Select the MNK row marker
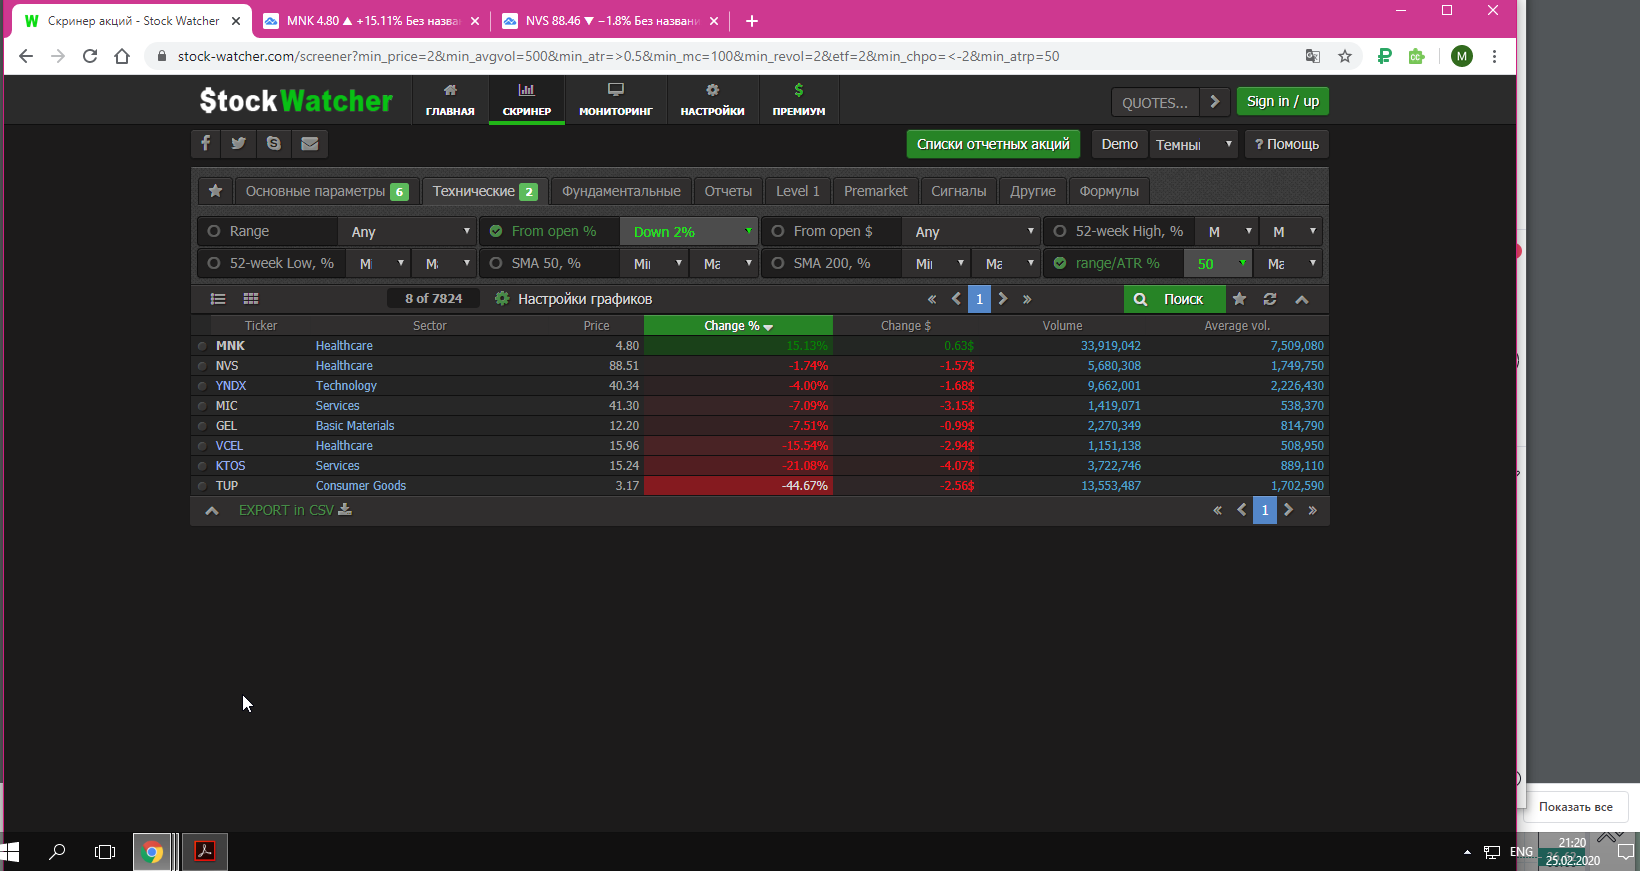Viewport: 1640px width, 871px height. click(x=202, y=346)
